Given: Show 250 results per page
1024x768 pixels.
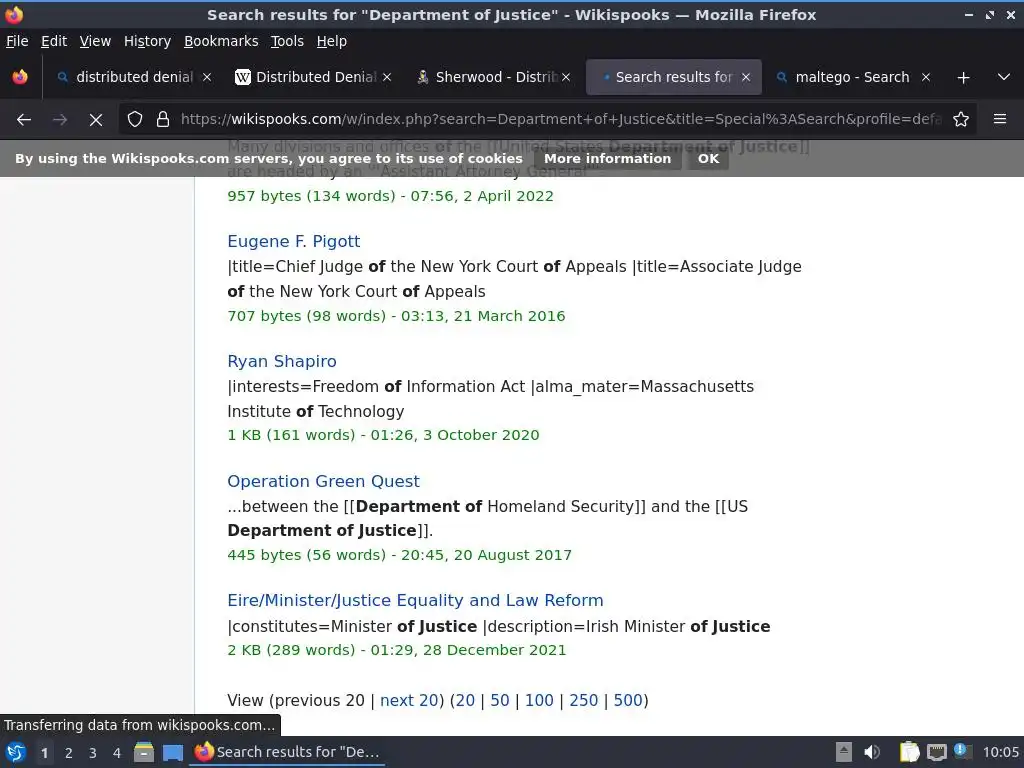Looking at the screenshot, I should click(x=583, y=700).
